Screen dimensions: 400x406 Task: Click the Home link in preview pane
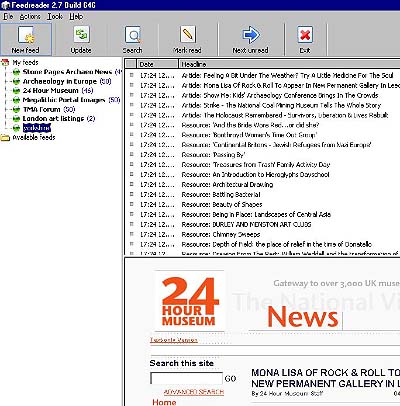coord(164,402)
